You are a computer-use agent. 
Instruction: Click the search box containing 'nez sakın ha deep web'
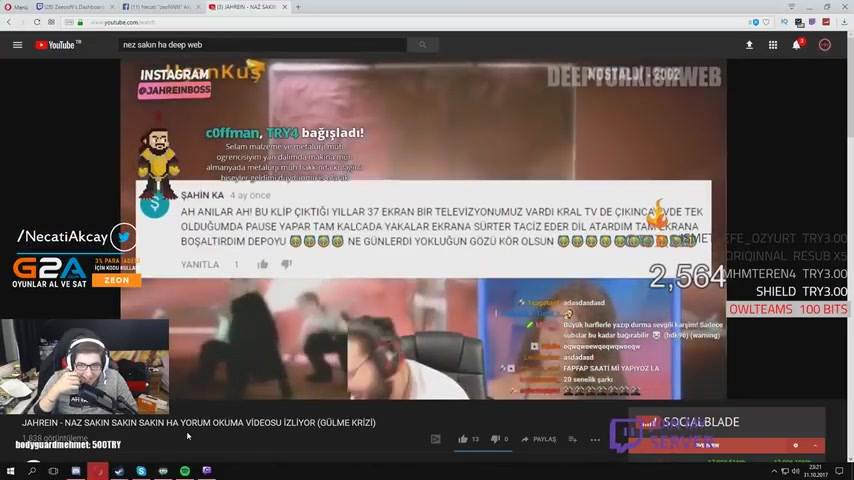262,45
